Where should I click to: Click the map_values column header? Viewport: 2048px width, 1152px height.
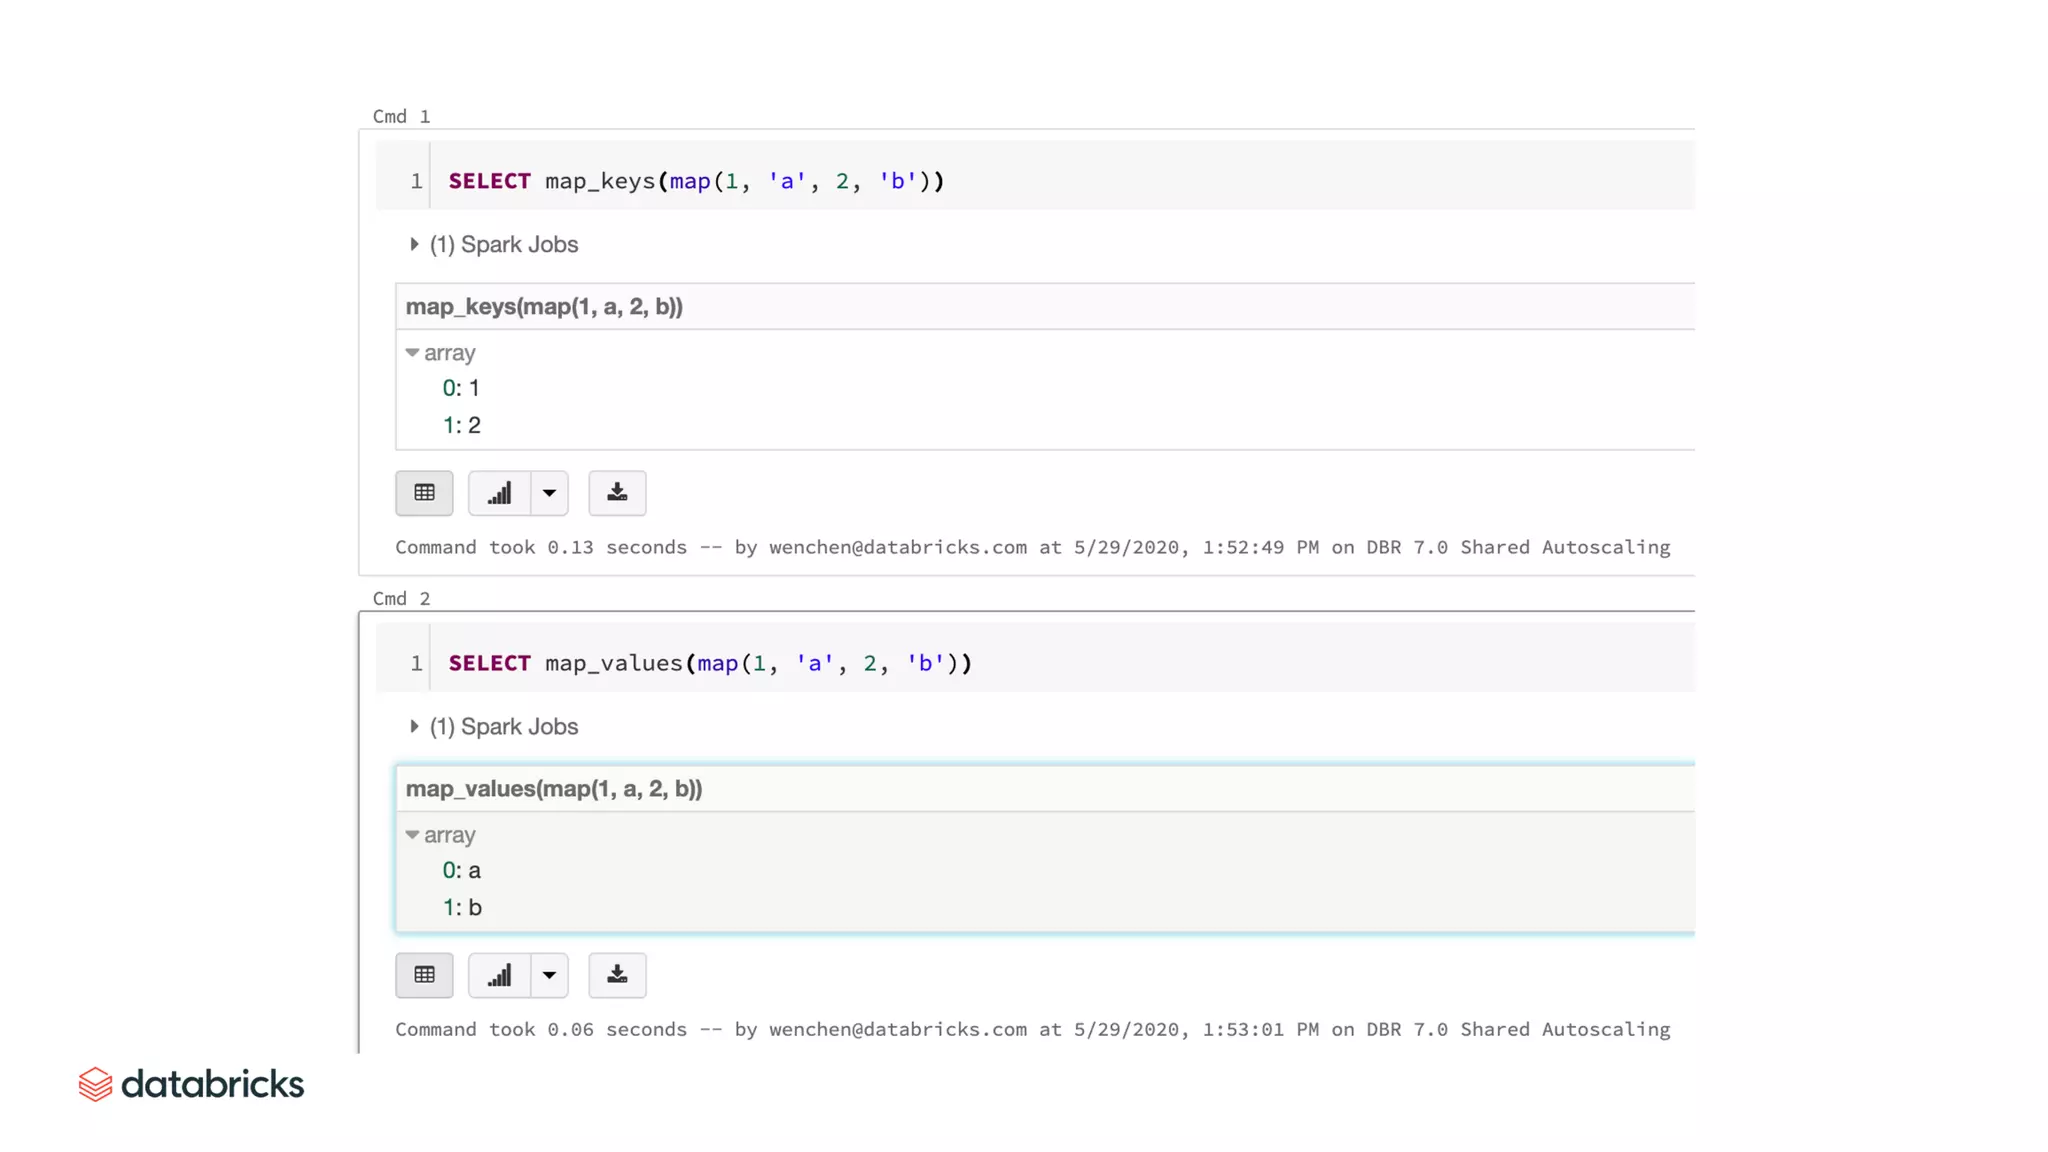554,789
